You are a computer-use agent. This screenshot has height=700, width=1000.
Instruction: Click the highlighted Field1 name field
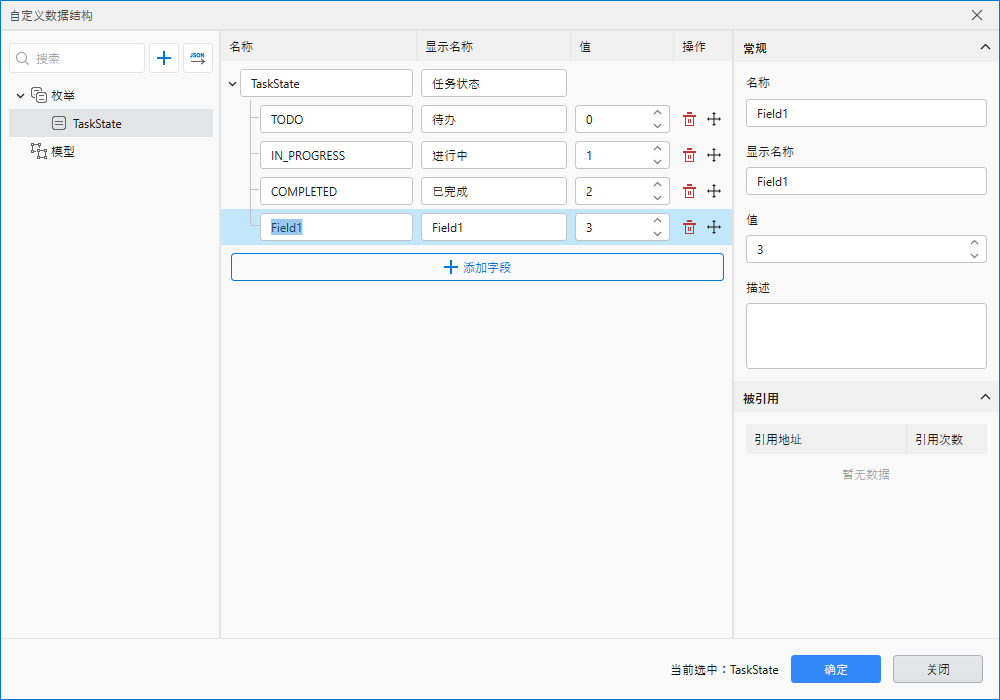click(x=336, y=227)
